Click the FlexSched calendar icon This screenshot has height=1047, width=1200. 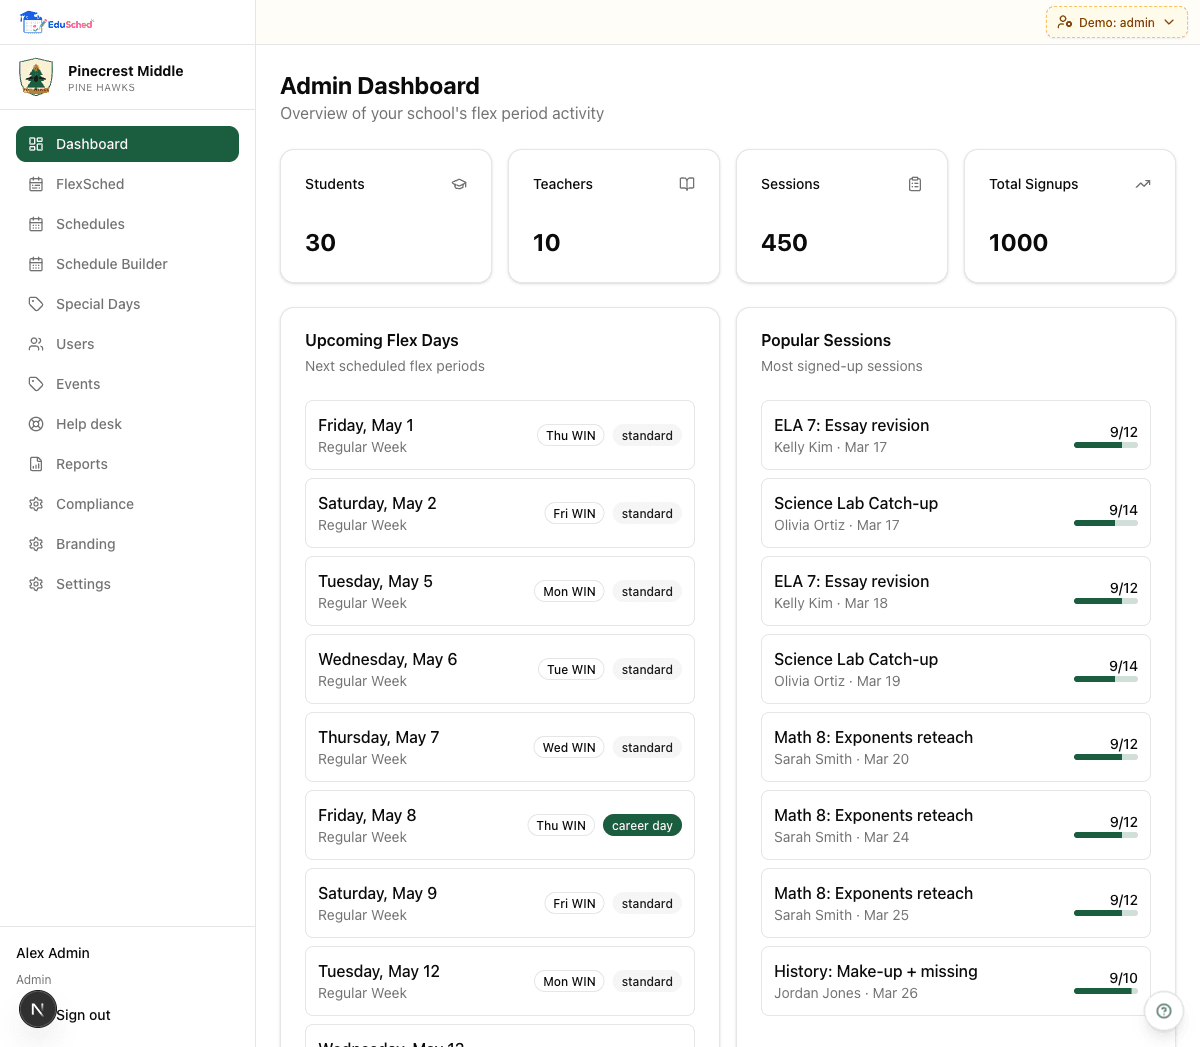click(x=36, y=184)
